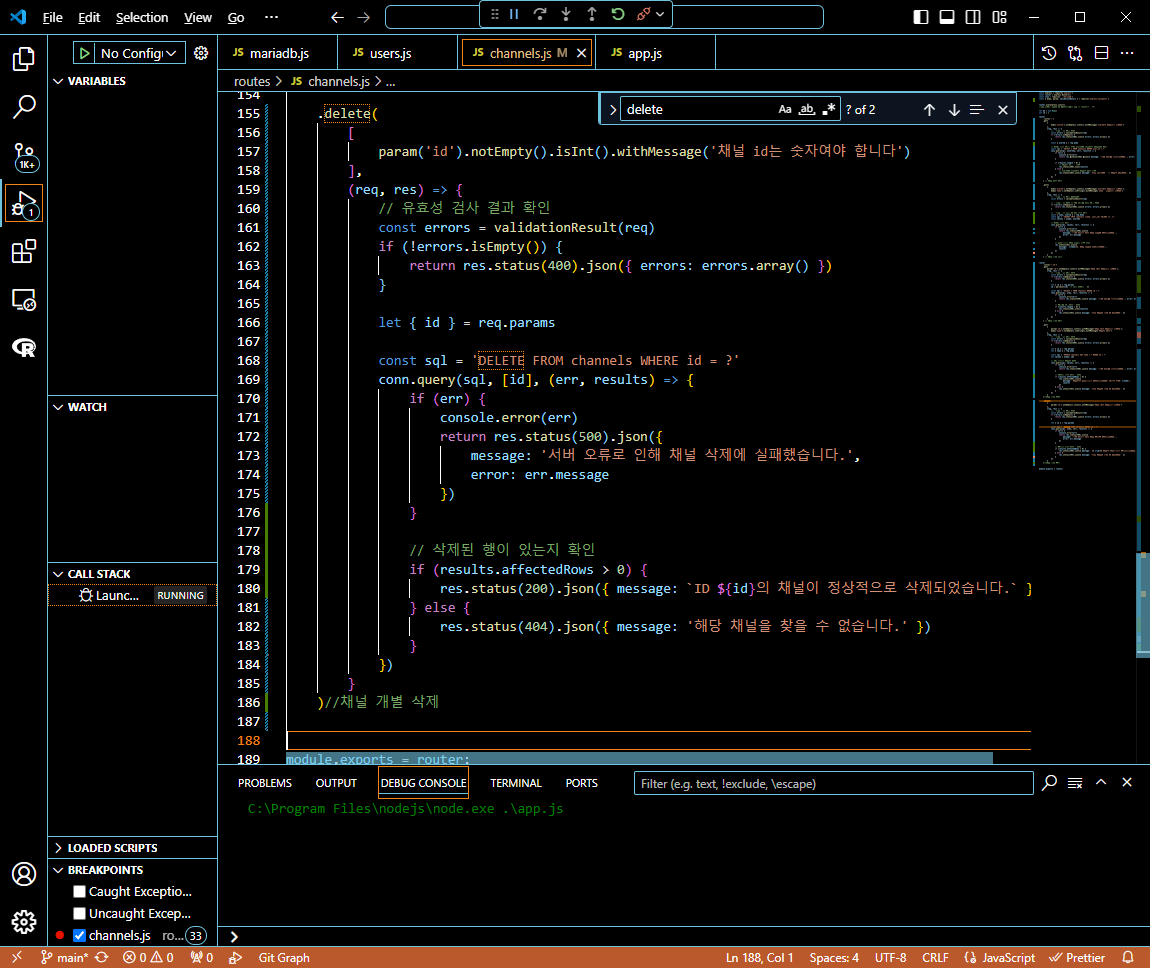Go back in navigation history
The image size is (1150, 968).
tap(337, 17)
